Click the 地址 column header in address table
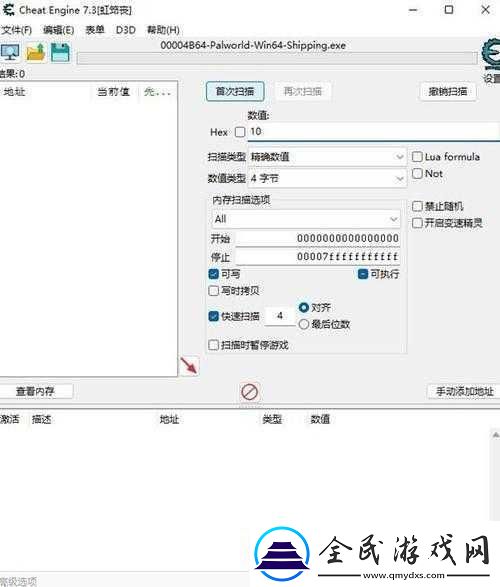Viewport: 500px width, 587px height. tap(169, 419)
